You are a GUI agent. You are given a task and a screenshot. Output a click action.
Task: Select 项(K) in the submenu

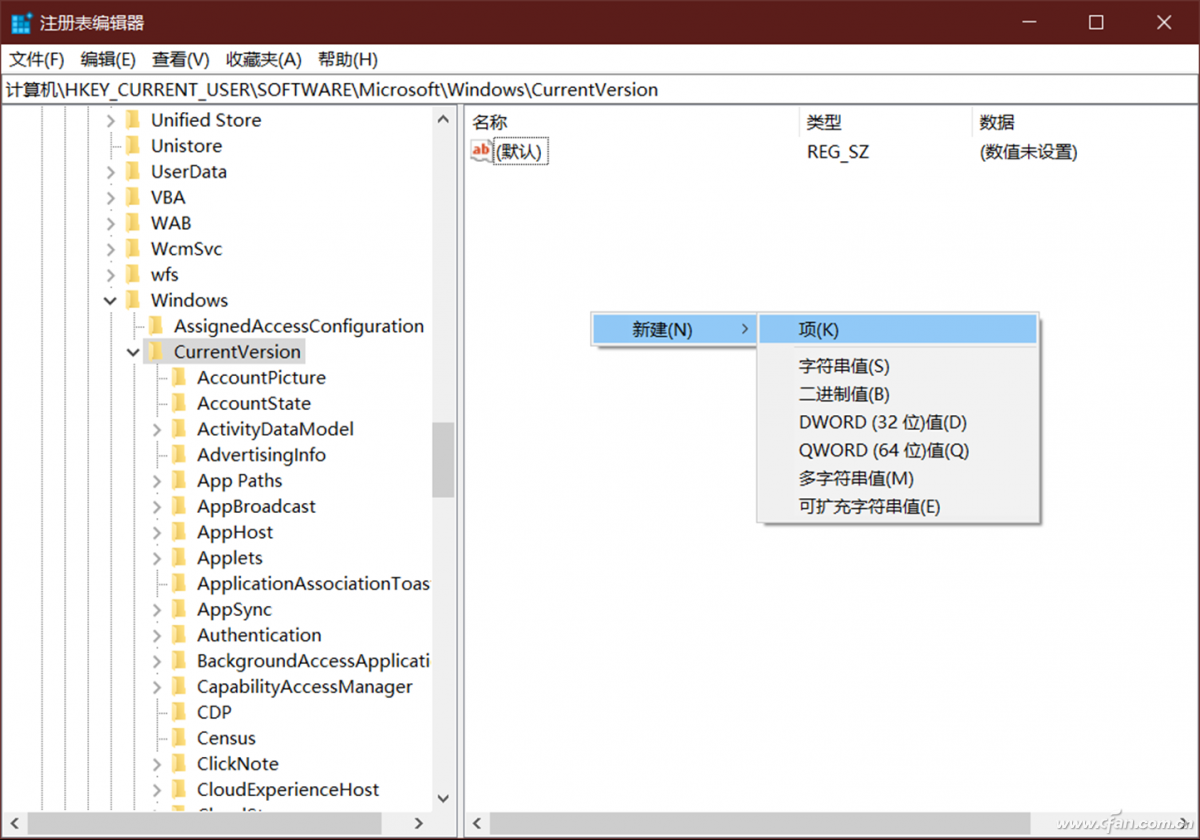(x=898, y=330)
